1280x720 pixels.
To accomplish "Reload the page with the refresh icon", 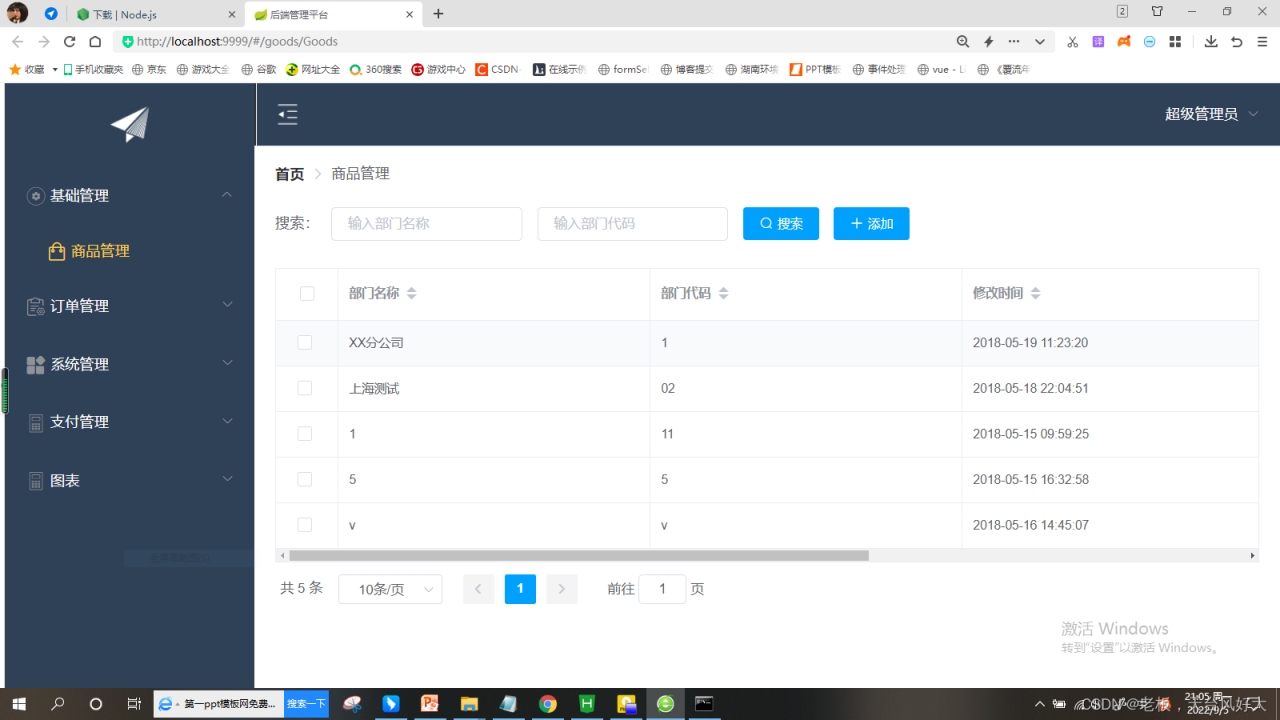I will coord(69,42).
